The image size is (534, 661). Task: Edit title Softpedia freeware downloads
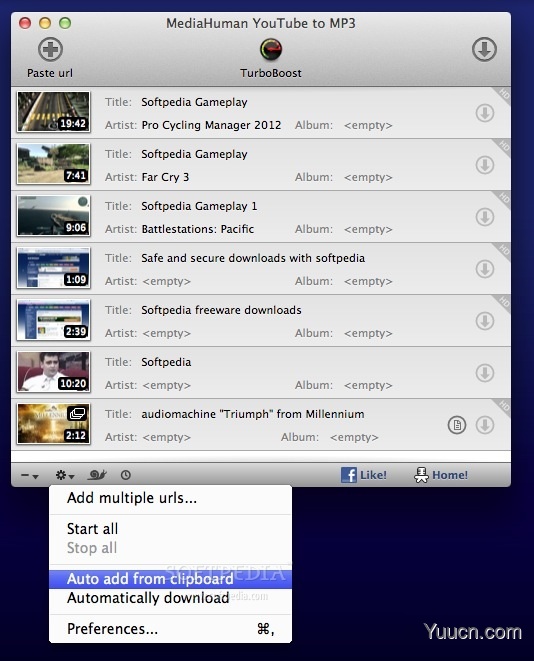pyautogui.click(x=221, y=310)
